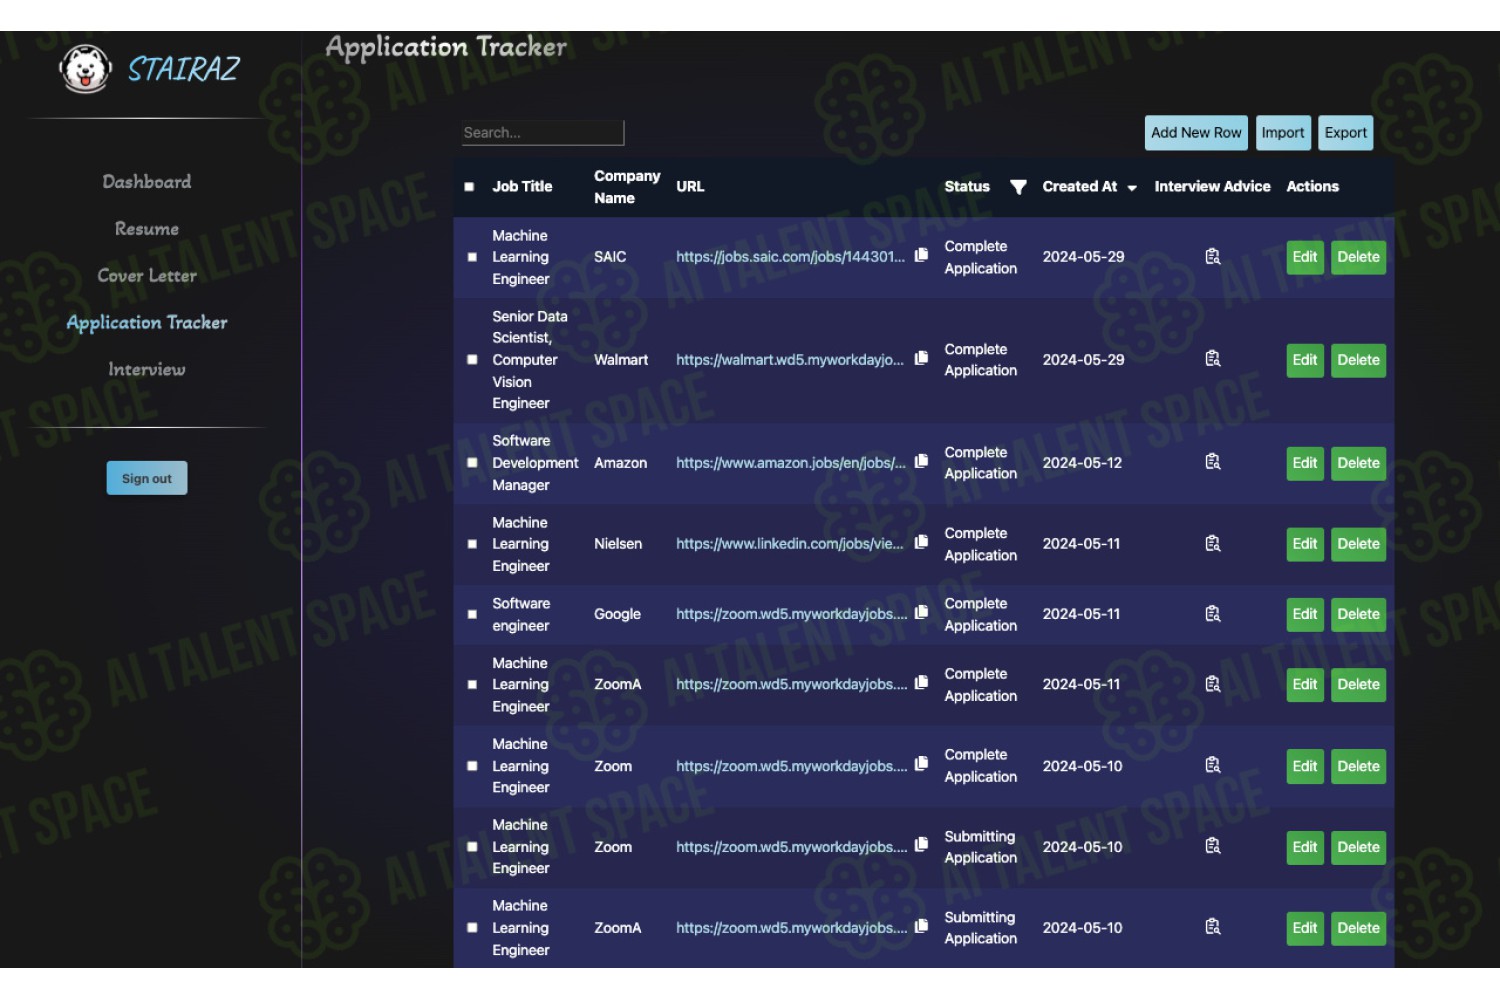Open interview advice for Nielsen
Image resolution: width=1500 pixels, height=1000 pixels.
[x=1213, y=544]
